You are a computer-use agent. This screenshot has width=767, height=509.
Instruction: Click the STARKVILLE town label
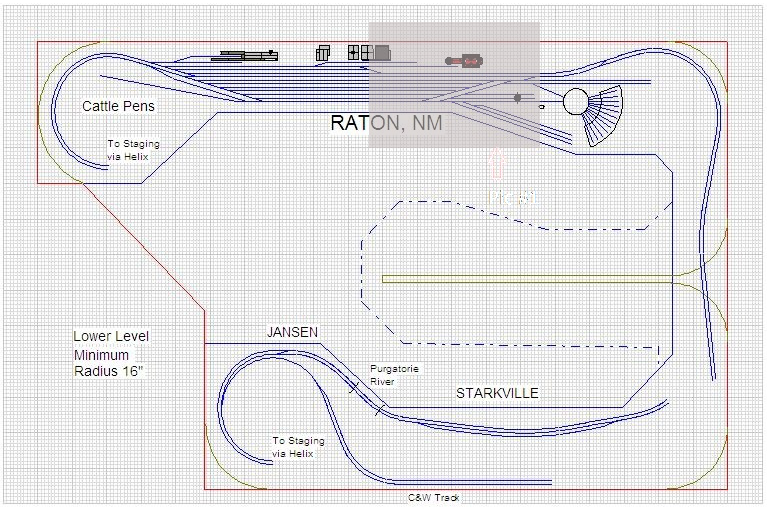coord(497,393)
